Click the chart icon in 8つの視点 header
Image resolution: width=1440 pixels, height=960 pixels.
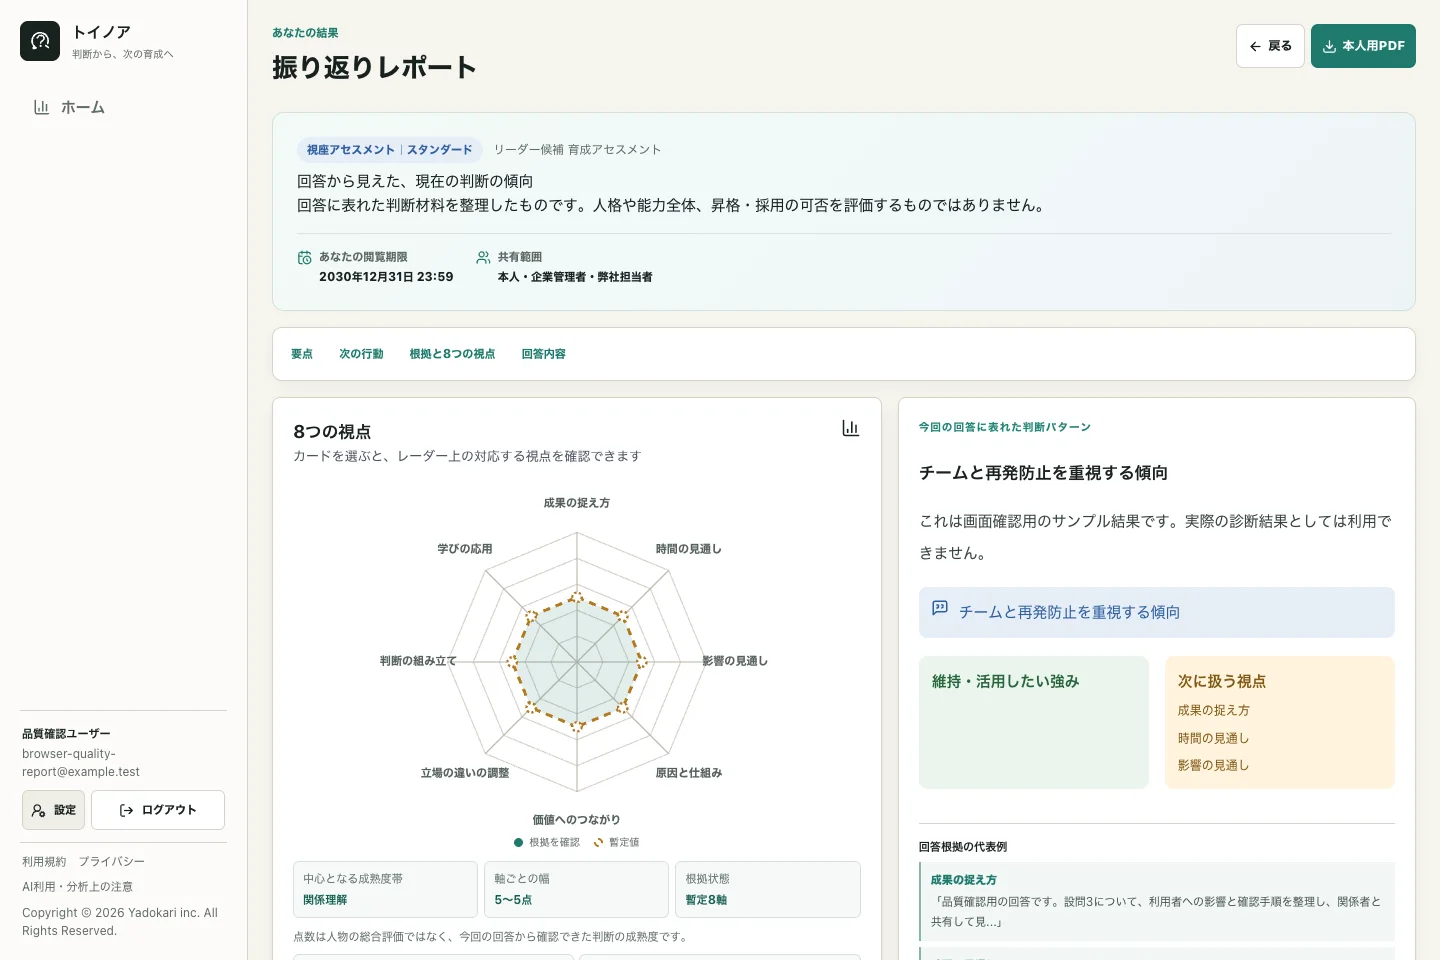(x=850, y=428)
